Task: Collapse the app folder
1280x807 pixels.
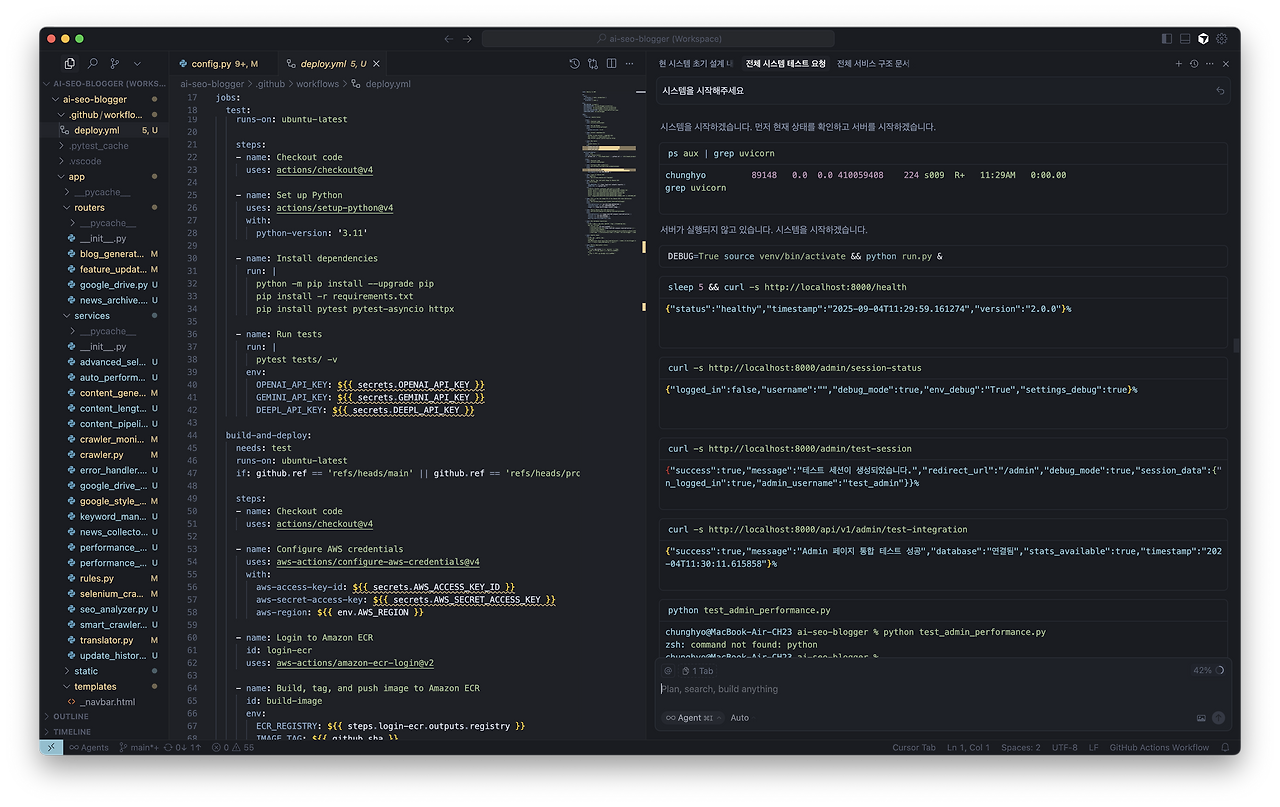Action: tap(104, 177)
